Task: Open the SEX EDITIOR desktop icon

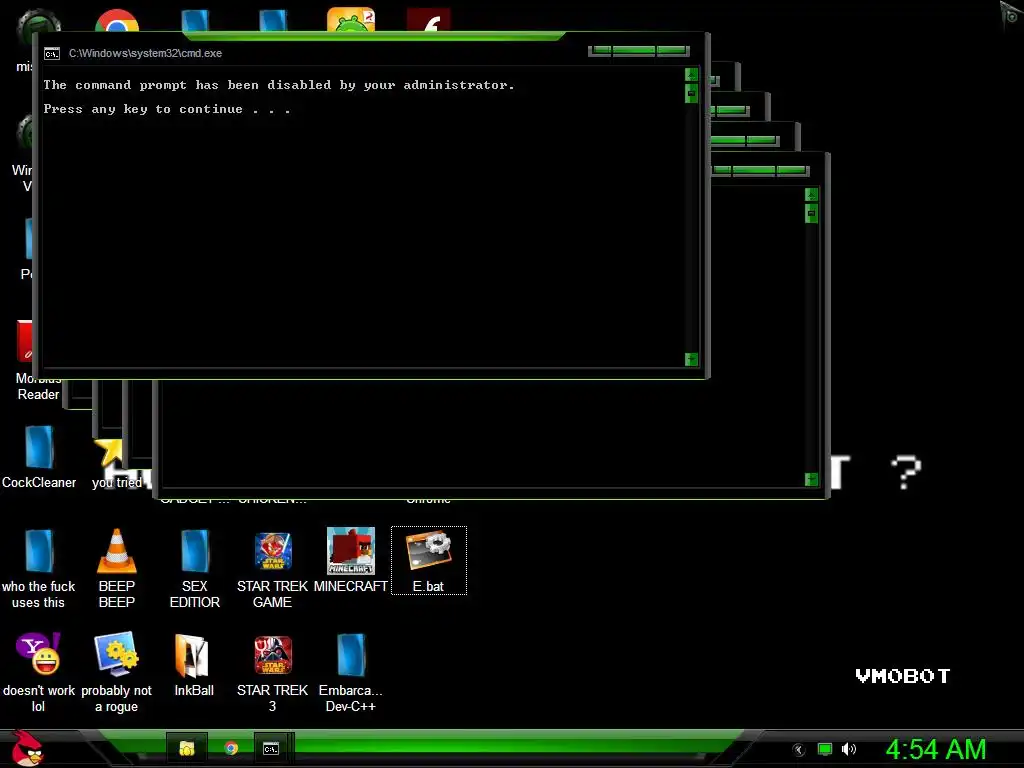Action: (x=195, y=568)
